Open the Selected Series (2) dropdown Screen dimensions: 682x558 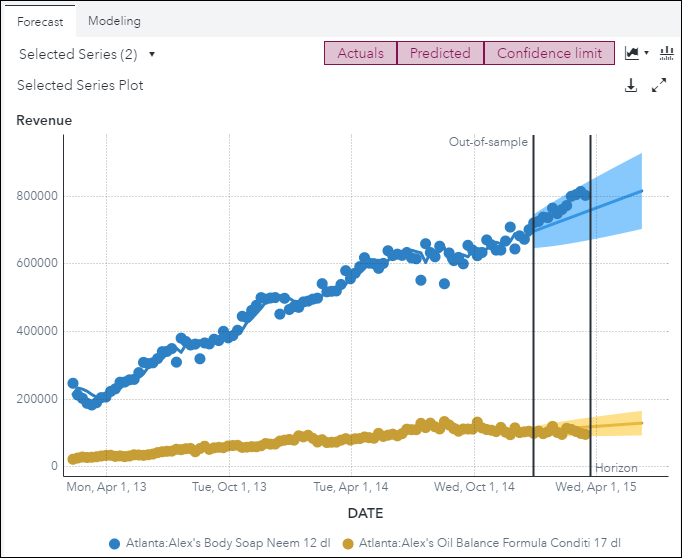pos(87,54)
